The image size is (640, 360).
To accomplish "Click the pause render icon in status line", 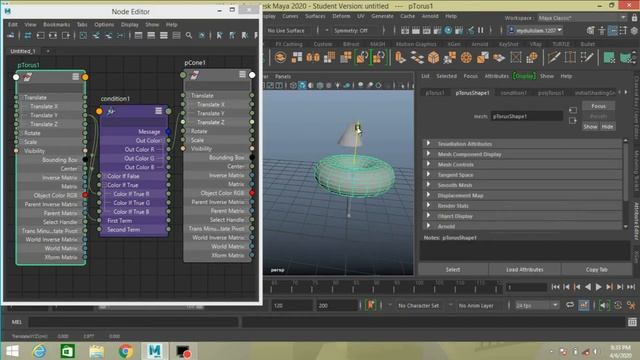I will click(480, 30).
